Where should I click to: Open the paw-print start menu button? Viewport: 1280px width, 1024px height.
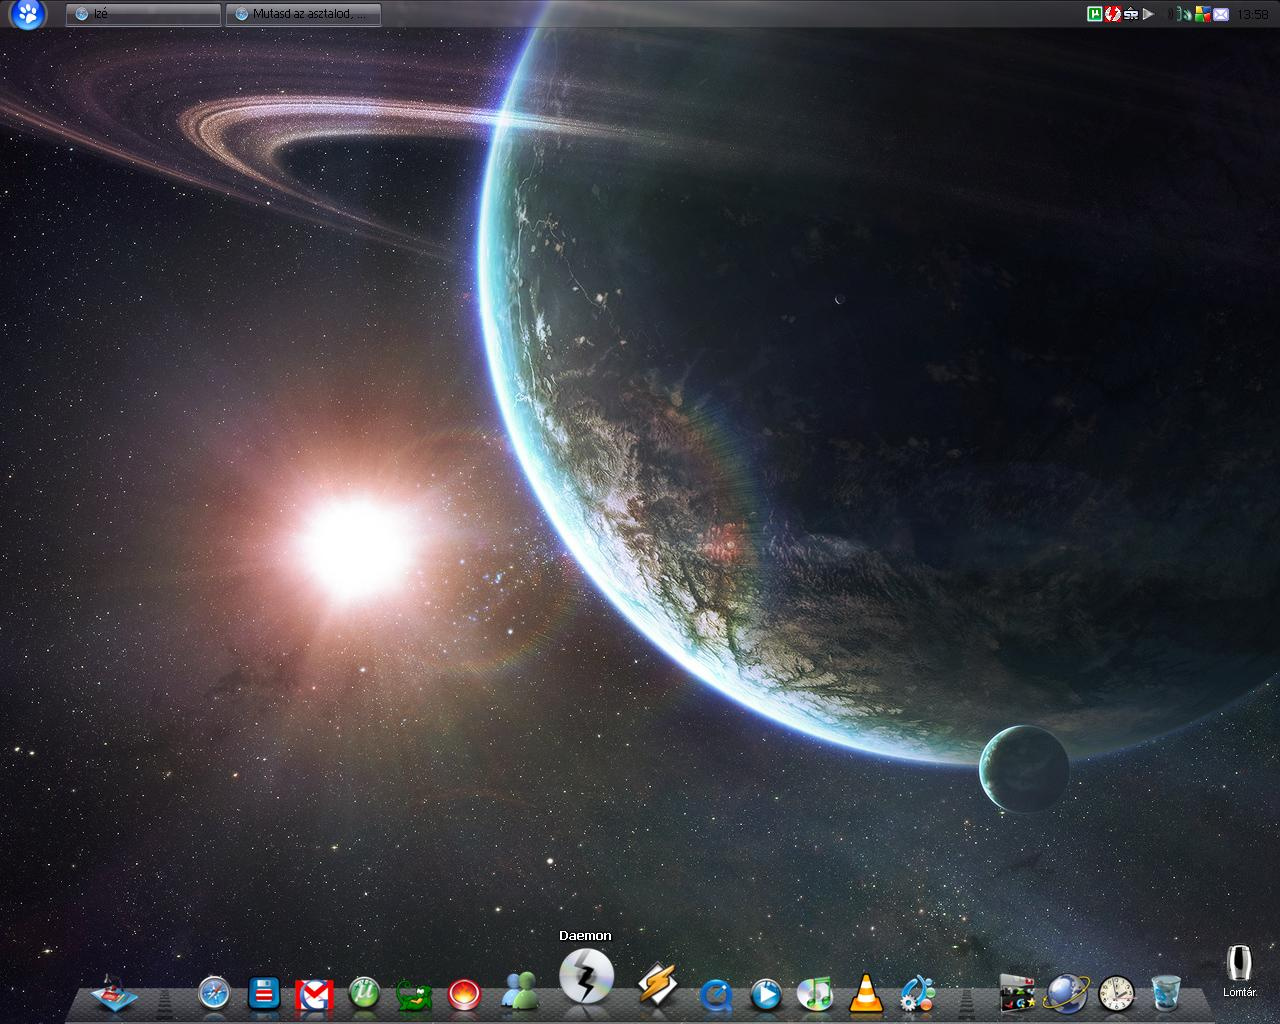click(28, 14)
